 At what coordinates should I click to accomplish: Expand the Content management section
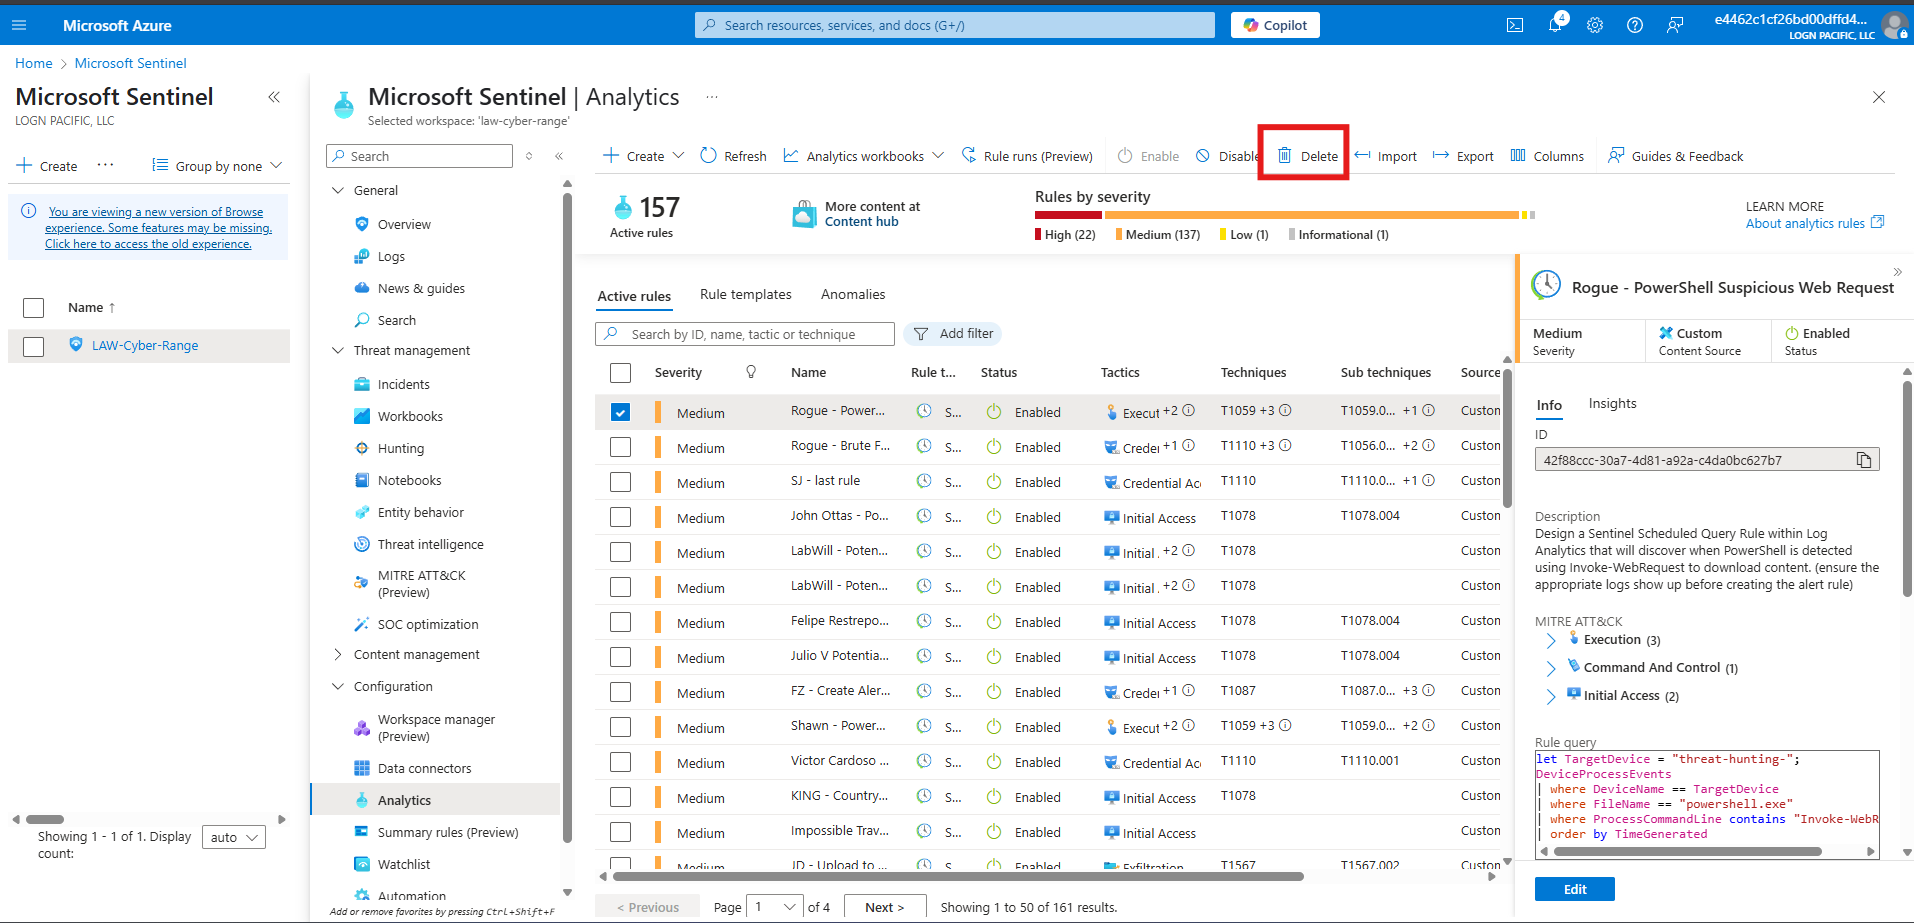coord(337,654)
